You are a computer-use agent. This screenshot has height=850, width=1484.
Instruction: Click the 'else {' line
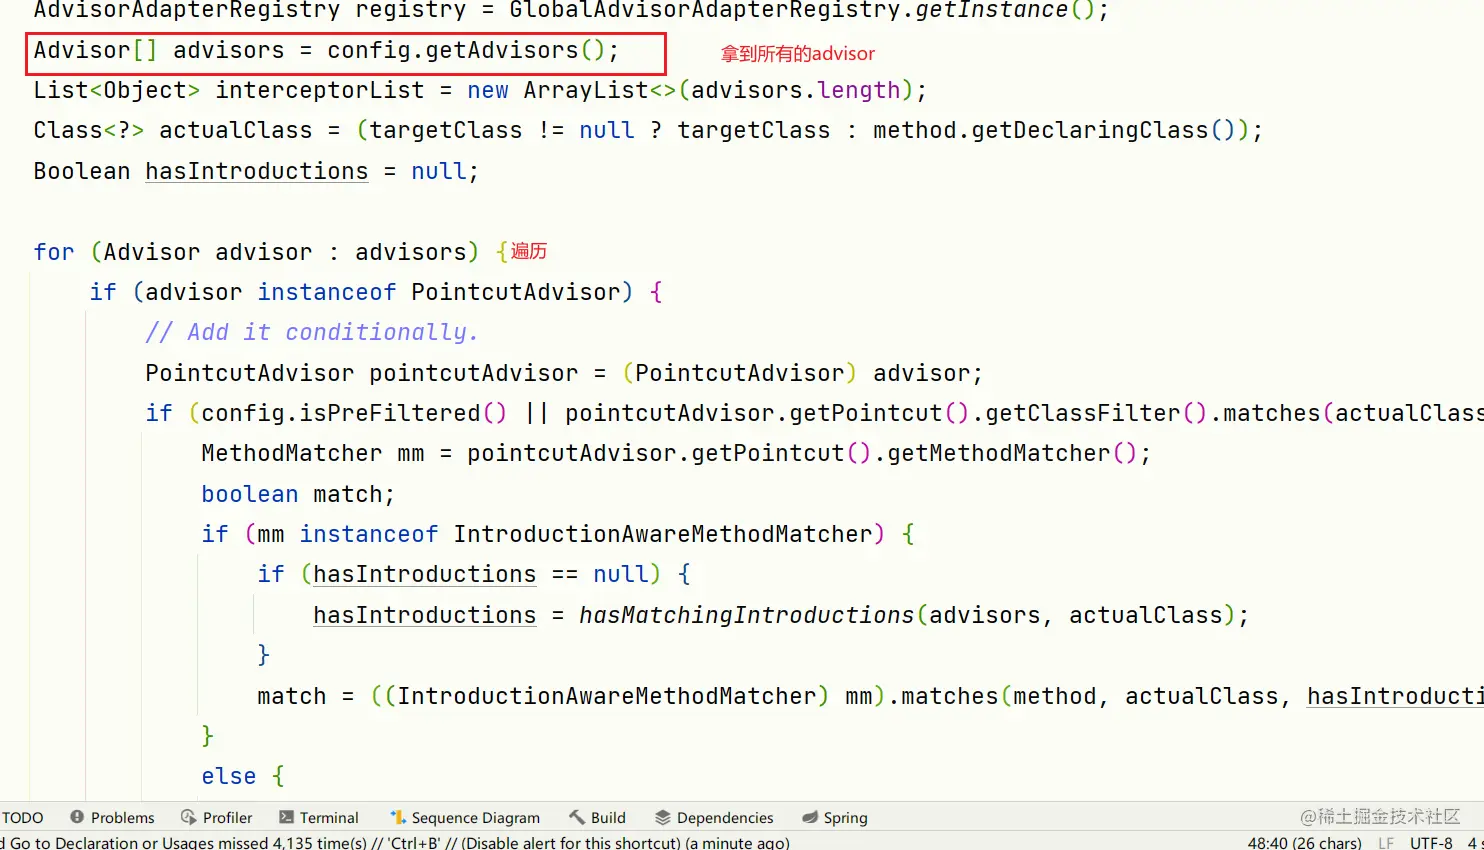click(x=243, y=776)
